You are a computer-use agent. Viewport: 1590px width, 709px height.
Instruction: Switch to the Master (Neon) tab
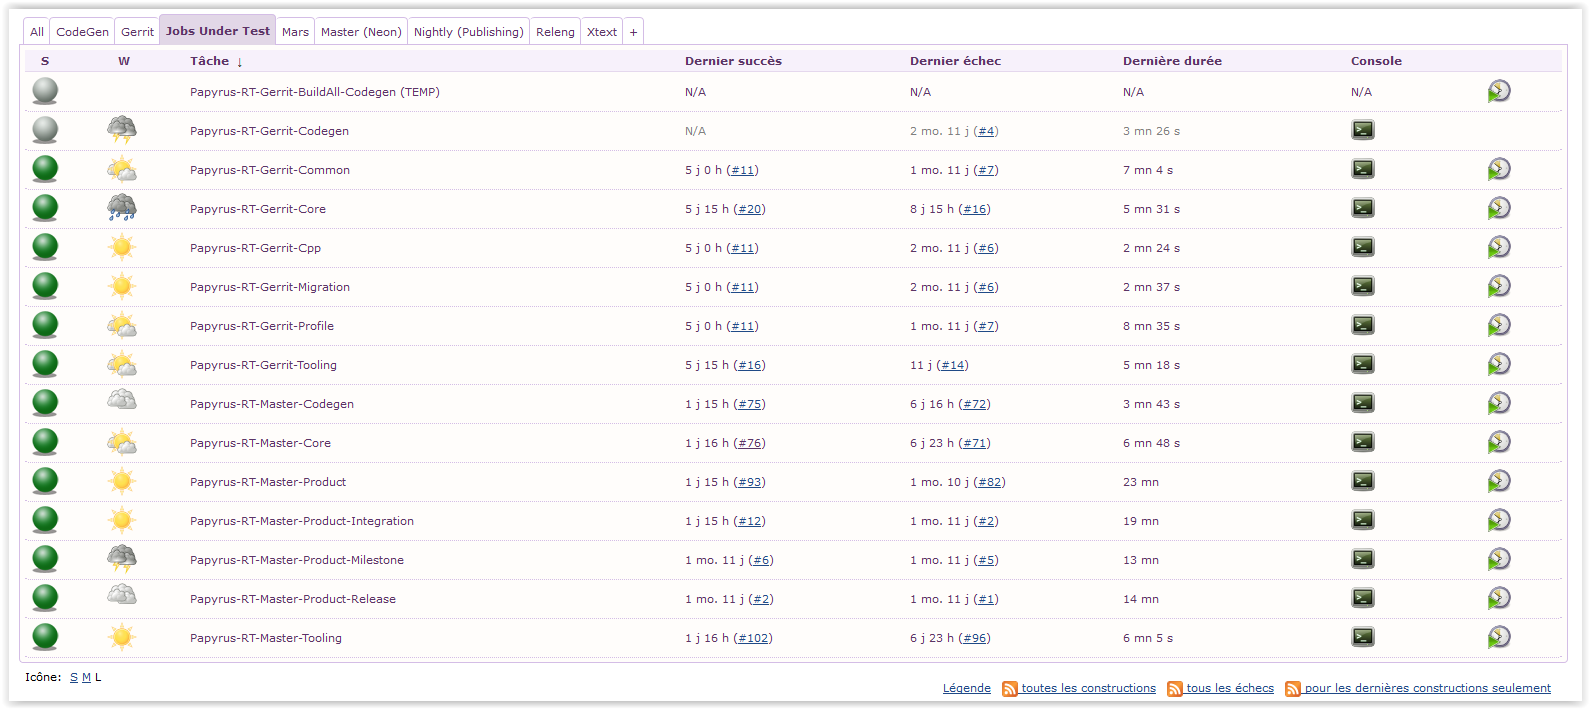pos(361,32)
